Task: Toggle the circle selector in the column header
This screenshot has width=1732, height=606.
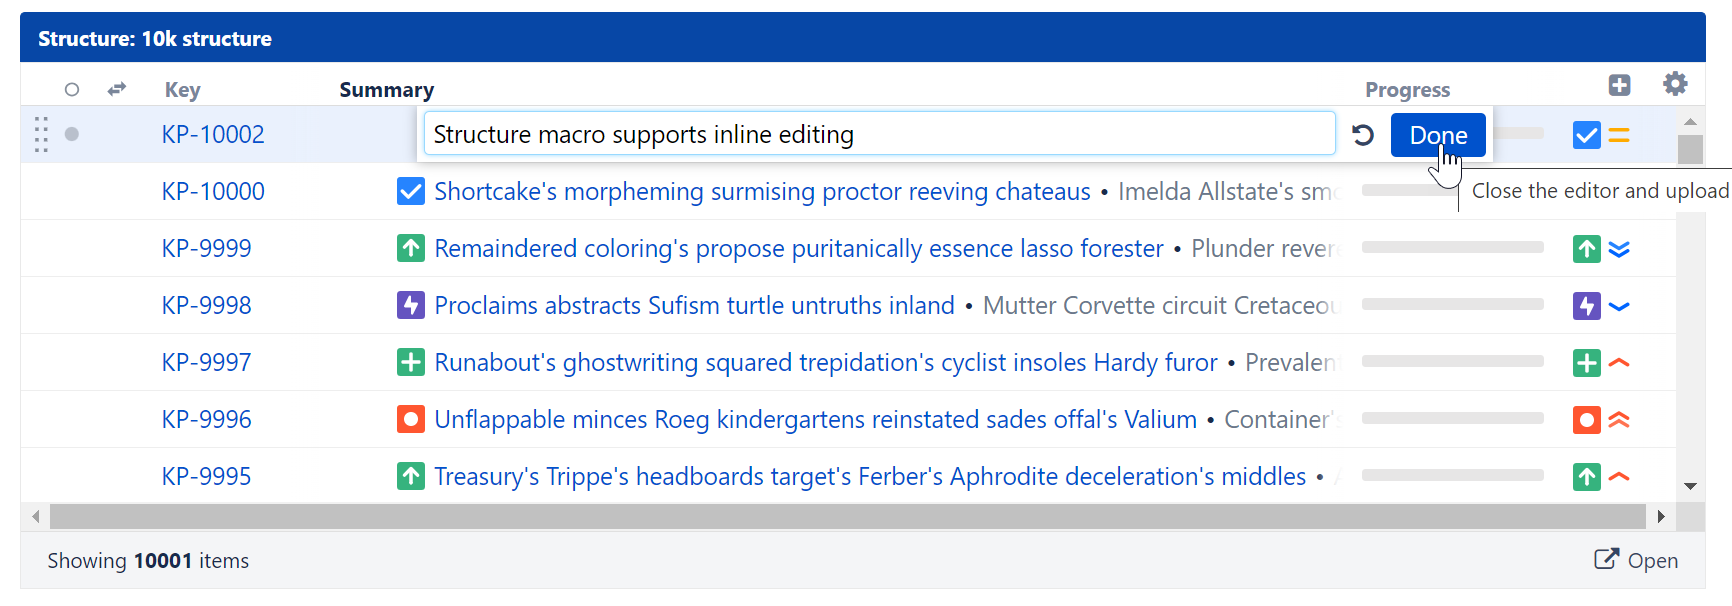Action: pos(71,89)
